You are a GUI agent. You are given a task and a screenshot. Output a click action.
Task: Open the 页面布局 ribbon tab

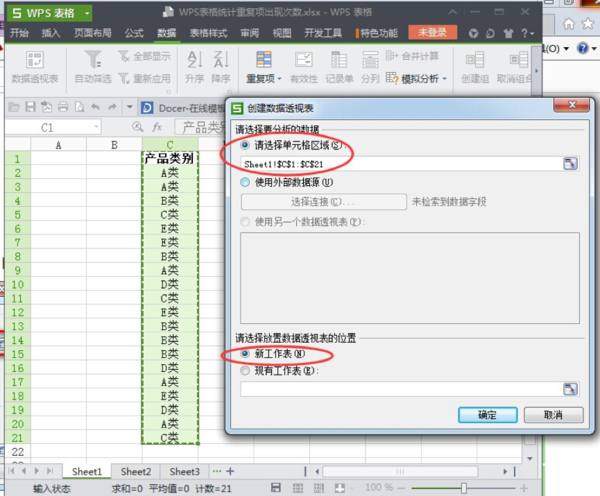(92, 33)
